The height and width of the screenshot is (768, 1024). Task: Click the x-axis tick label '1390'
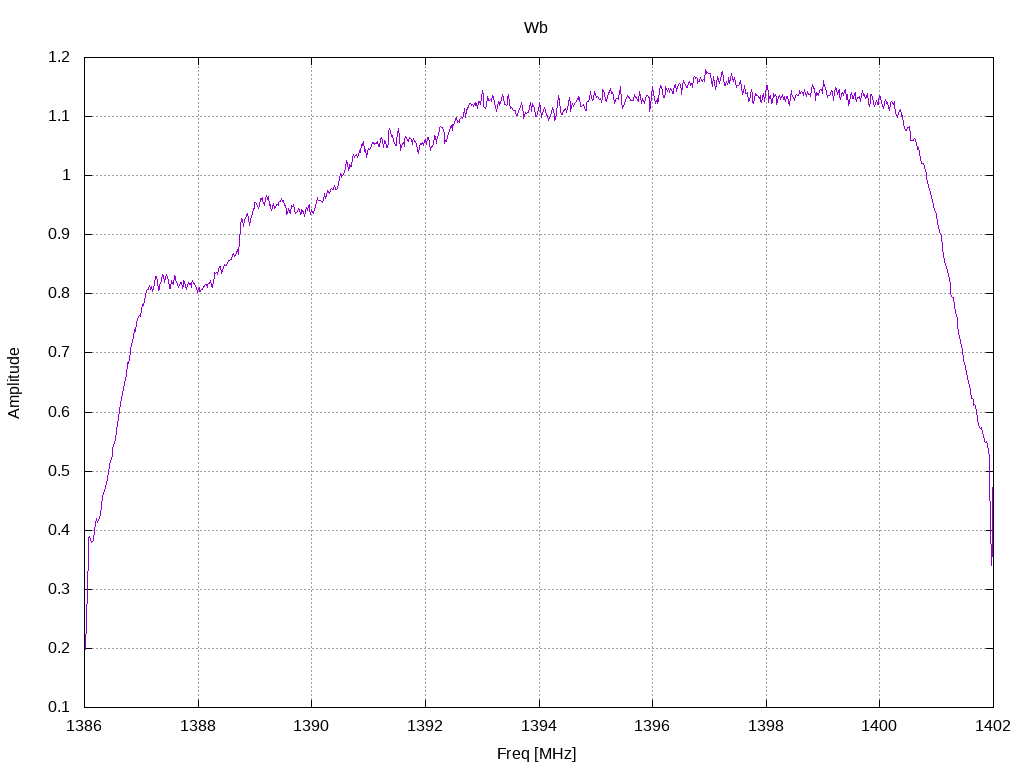tap(312, 726)
